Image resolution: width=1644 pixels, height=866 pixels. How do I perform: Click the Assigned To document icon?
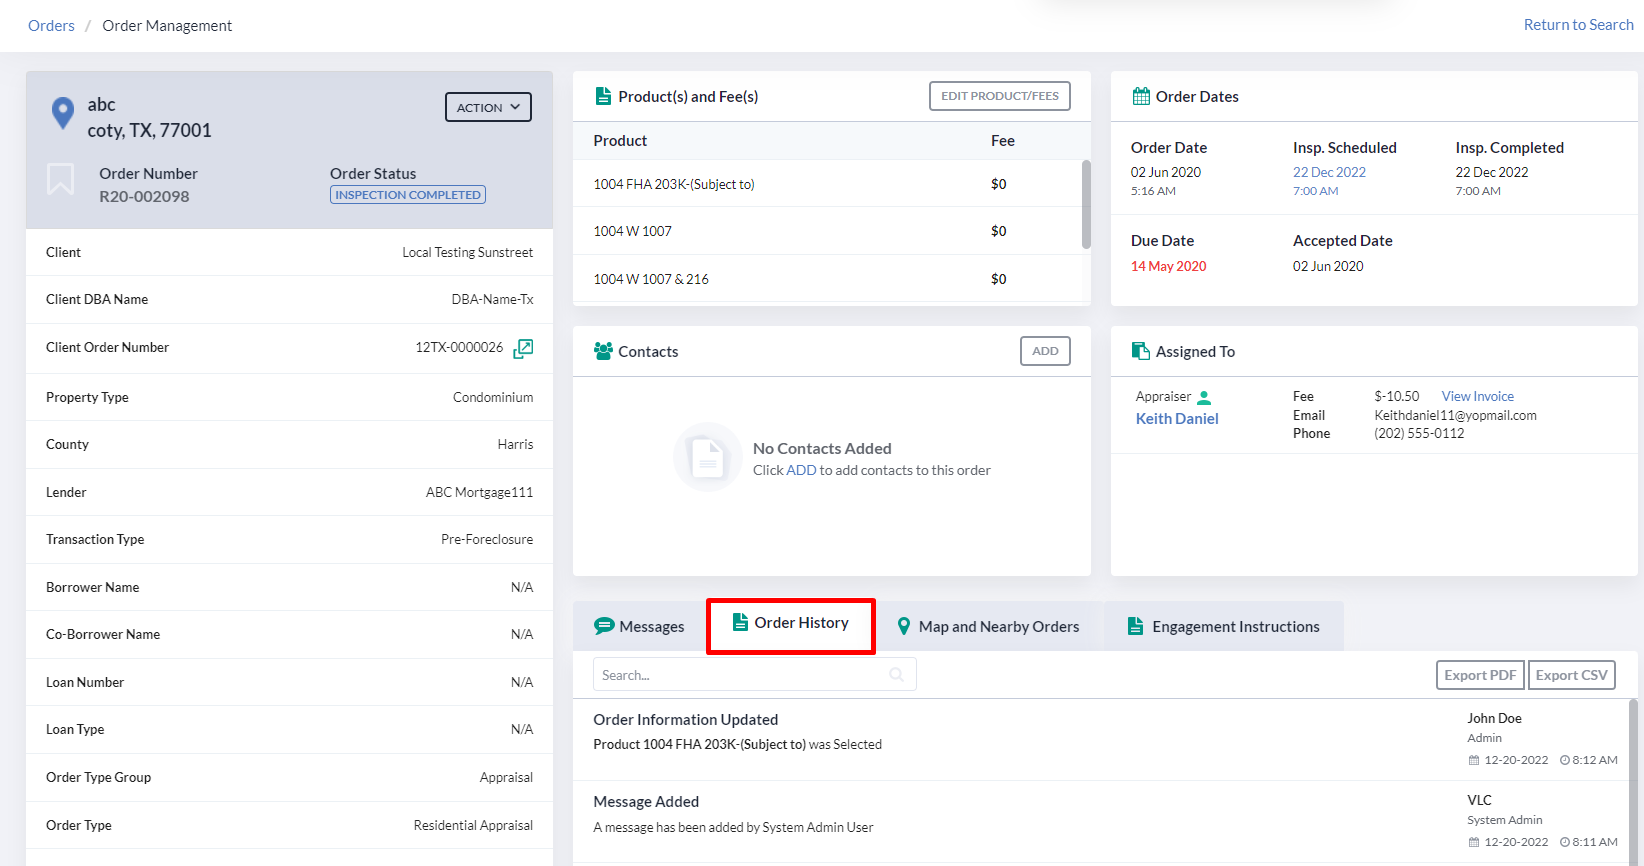[x=1140, y=351]
